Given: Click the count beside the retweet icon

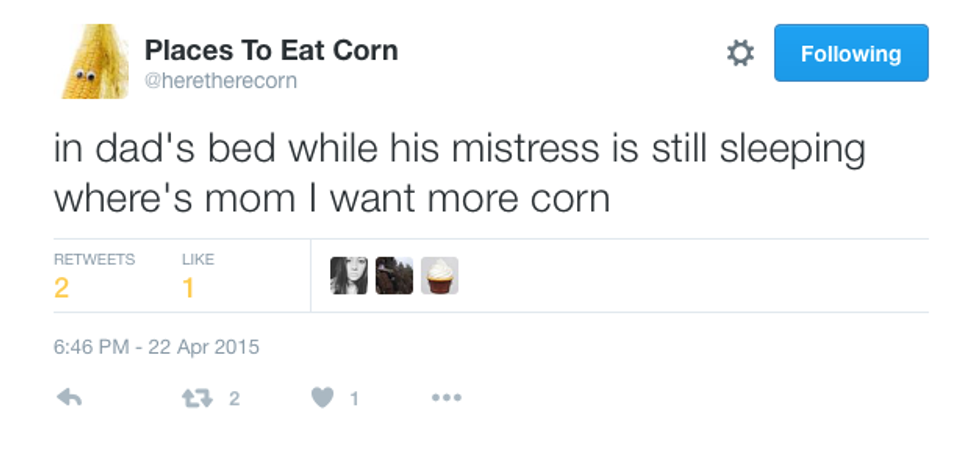Looking at the screenshot, I should click(x=234, y=399).
